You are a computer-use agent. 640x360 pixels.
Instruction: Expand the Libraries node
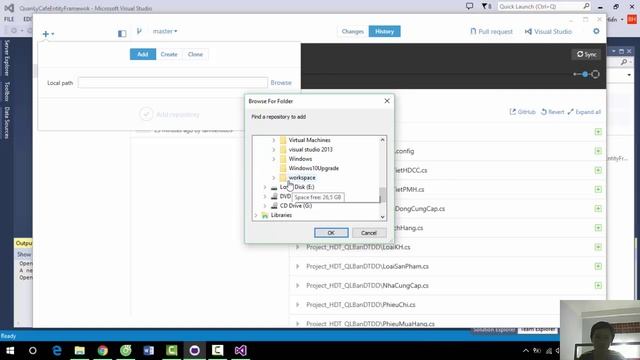[256, 215]
